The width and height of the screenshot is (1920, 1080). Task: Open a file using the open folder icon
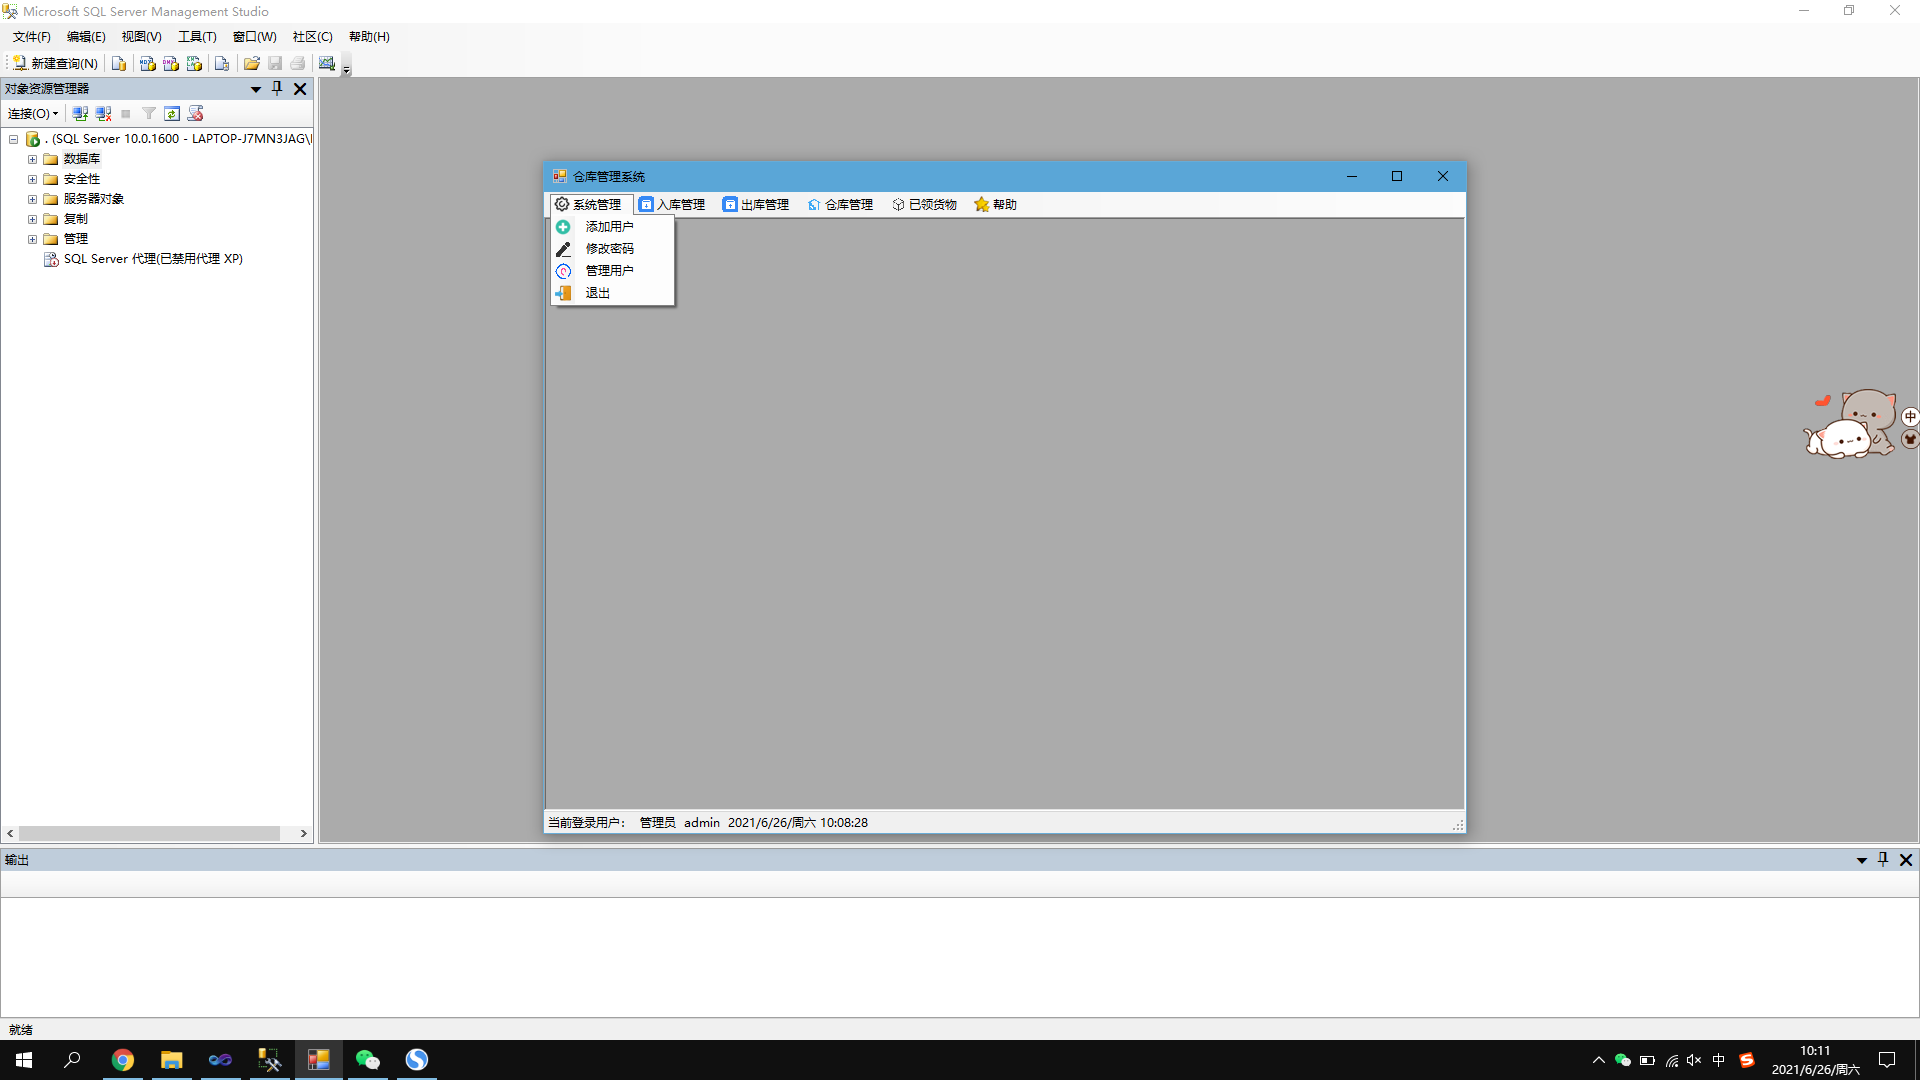pos(252,63)
